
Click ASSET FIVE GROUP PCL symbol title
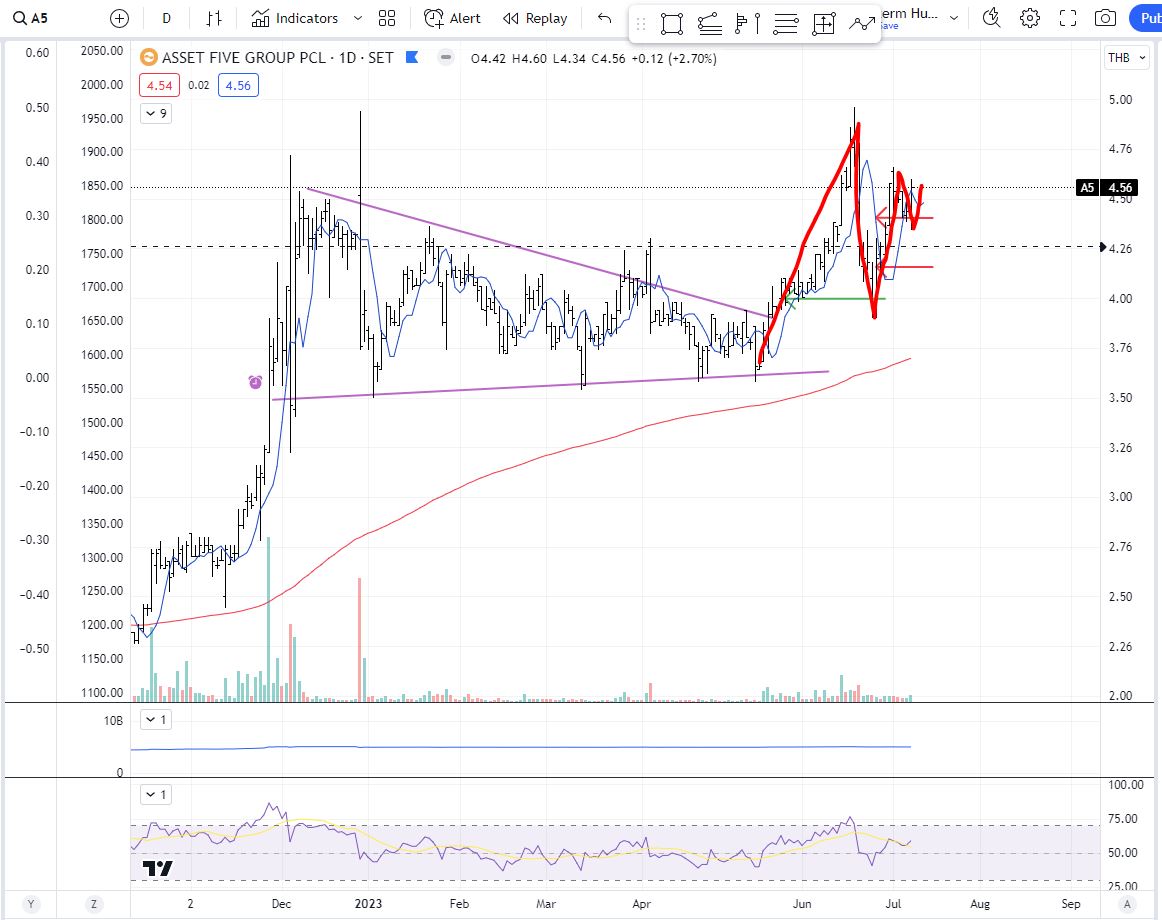278,58
